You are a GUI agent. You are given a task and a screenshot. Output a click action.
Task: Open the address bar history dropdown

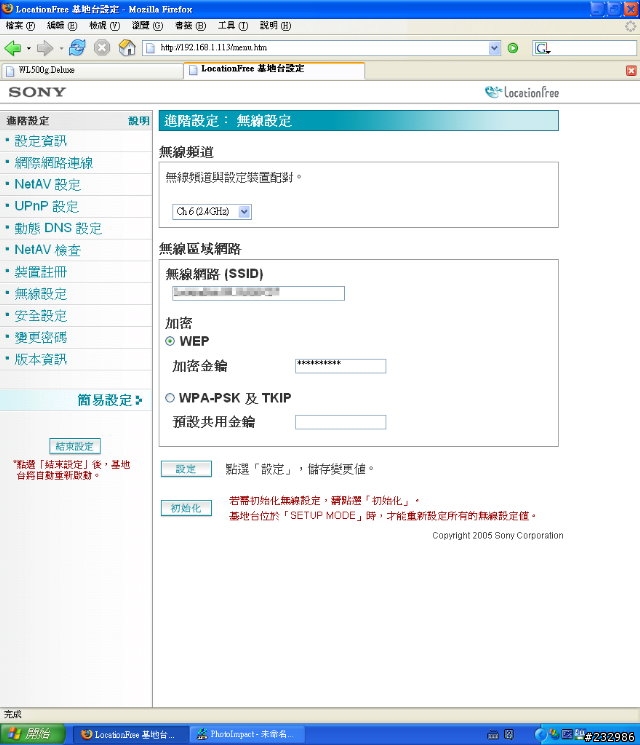(495, 48)
